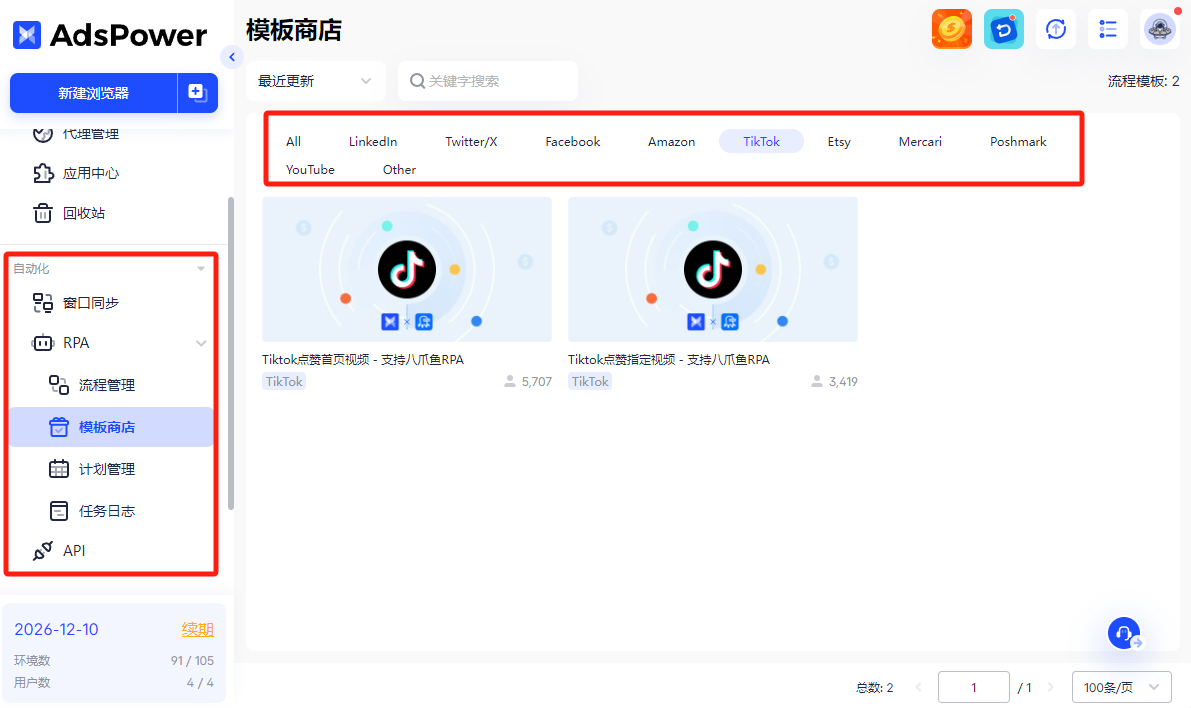
Task: Click the 模板商店 page title
Action: point(294,30)
